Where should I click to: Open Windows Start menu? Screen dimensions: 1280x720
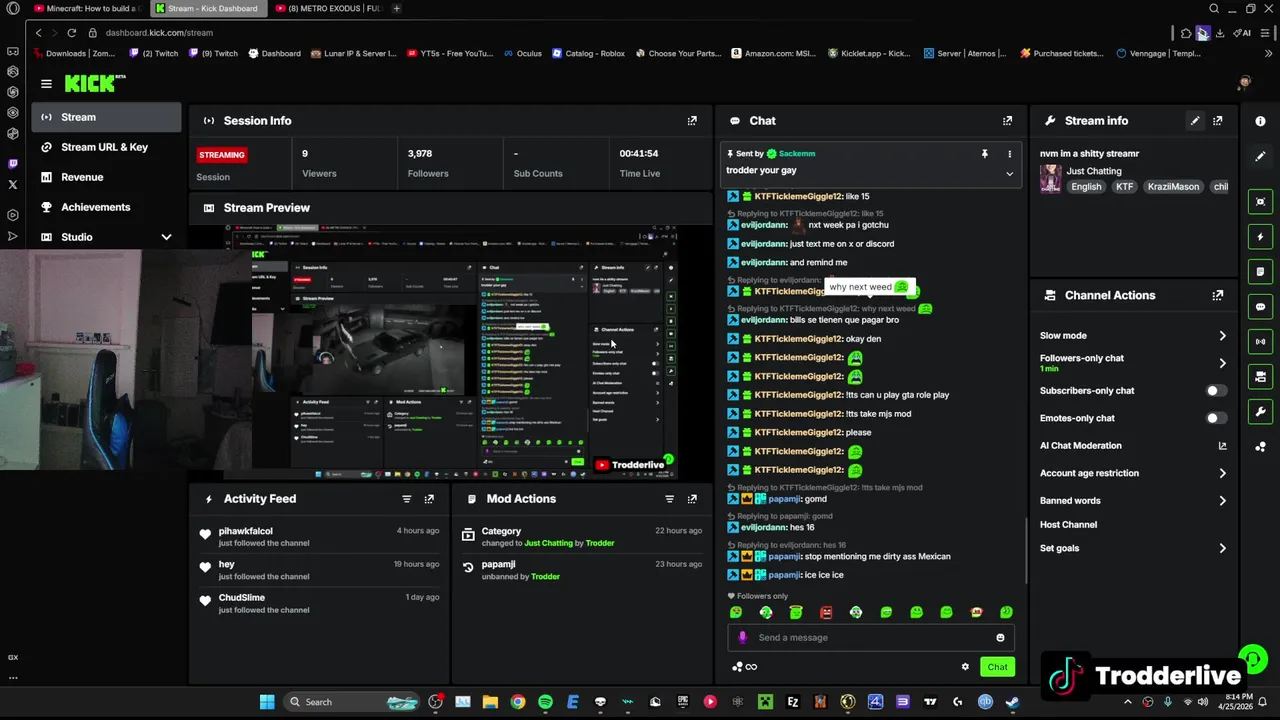[267, 702]
